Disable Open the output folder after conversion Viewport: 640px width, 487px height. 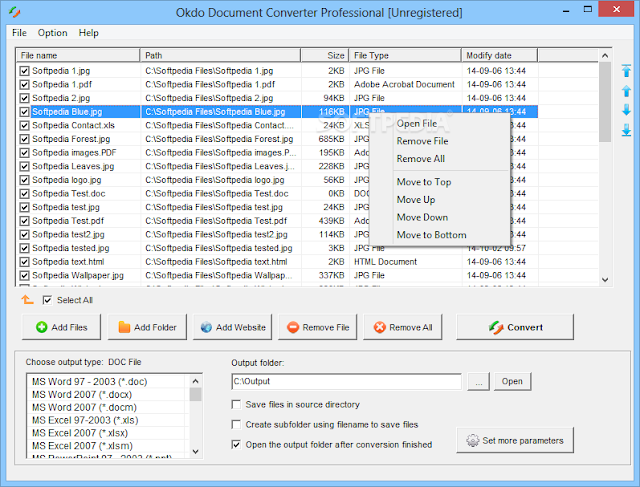click(x=236, y=444)
